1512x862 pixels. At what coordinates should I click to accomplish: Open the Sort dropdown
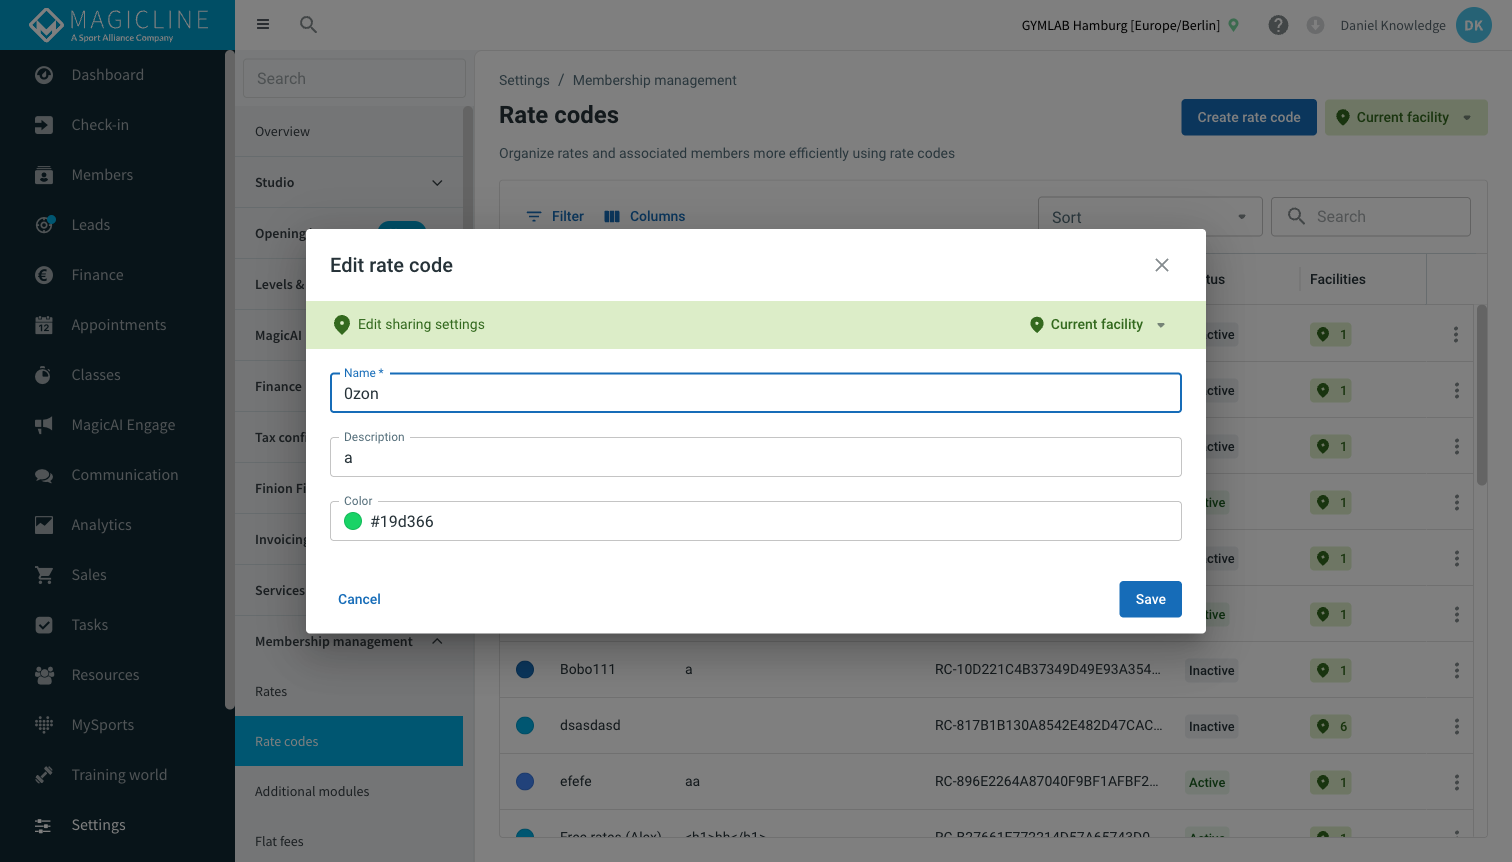[1150, 217]
